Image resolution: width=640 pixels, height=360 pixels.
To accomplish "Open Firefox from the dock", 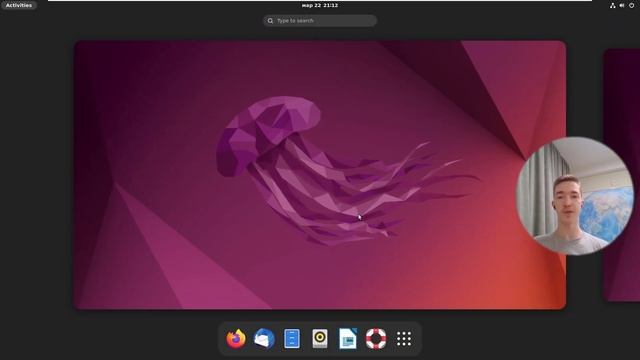I will (x=236, y=339).
